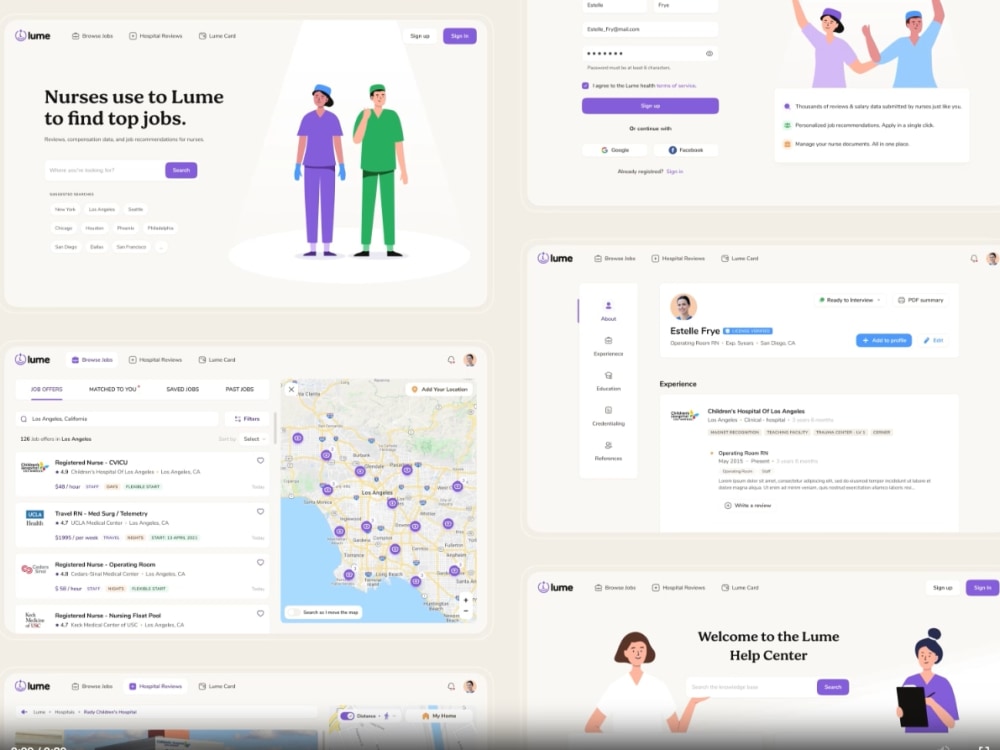1000x750 pixels.
Task: Switch to the MATCHED TO YOU tab
Action: (x=113, y=389)
